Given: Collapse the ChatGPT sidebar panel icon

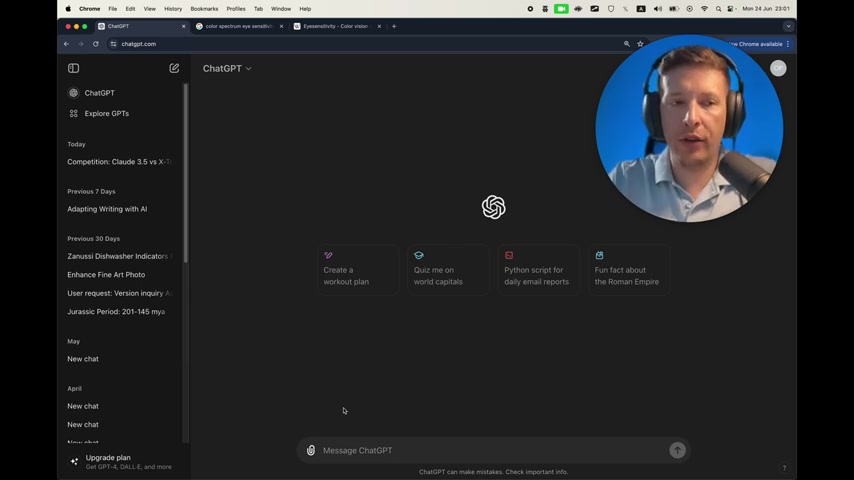Looking at the screenshot, I should 74,68.
